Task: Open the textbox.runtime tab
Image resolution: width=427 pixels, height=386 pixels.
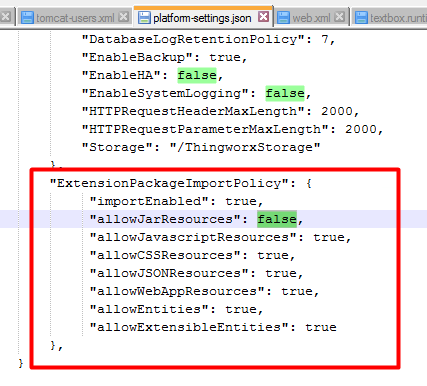Action: click(398, 18)
